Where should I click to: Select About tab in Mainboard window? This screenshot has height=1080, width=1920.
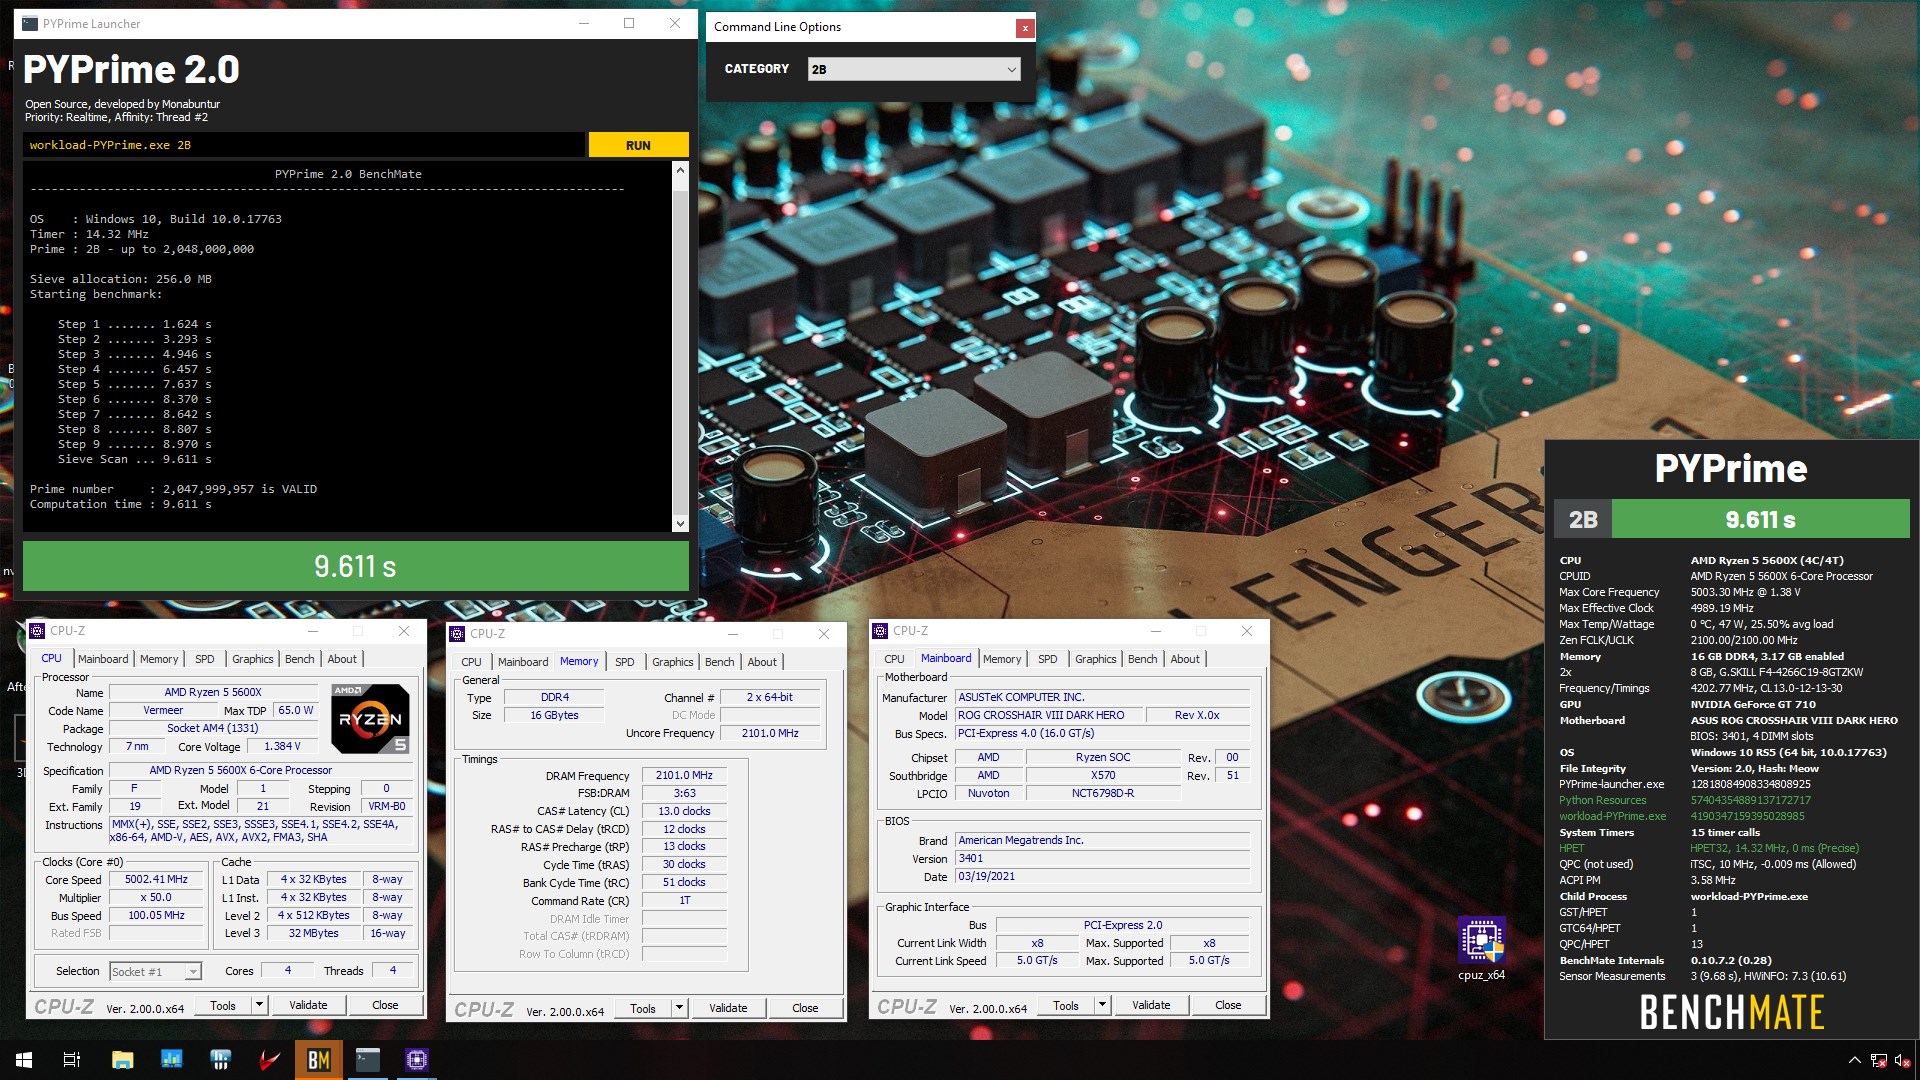pyautogui.click(x=1185, y=659)
